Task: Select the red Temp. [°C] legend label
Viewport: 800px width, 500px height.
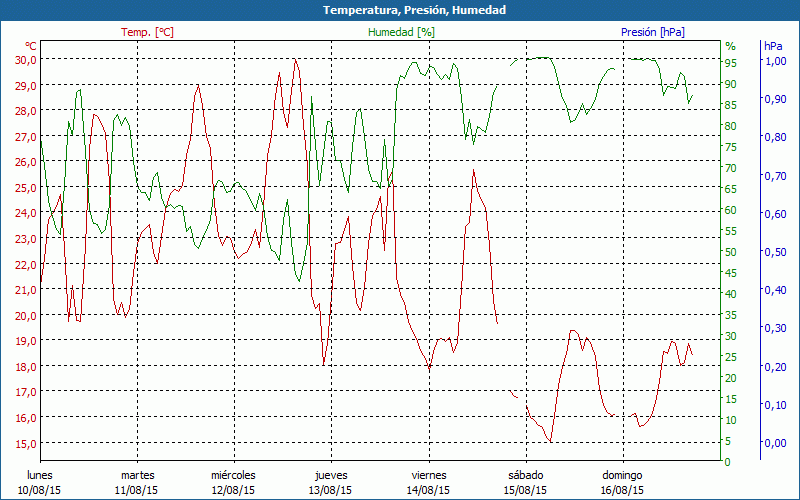Action: pos(147,32)
